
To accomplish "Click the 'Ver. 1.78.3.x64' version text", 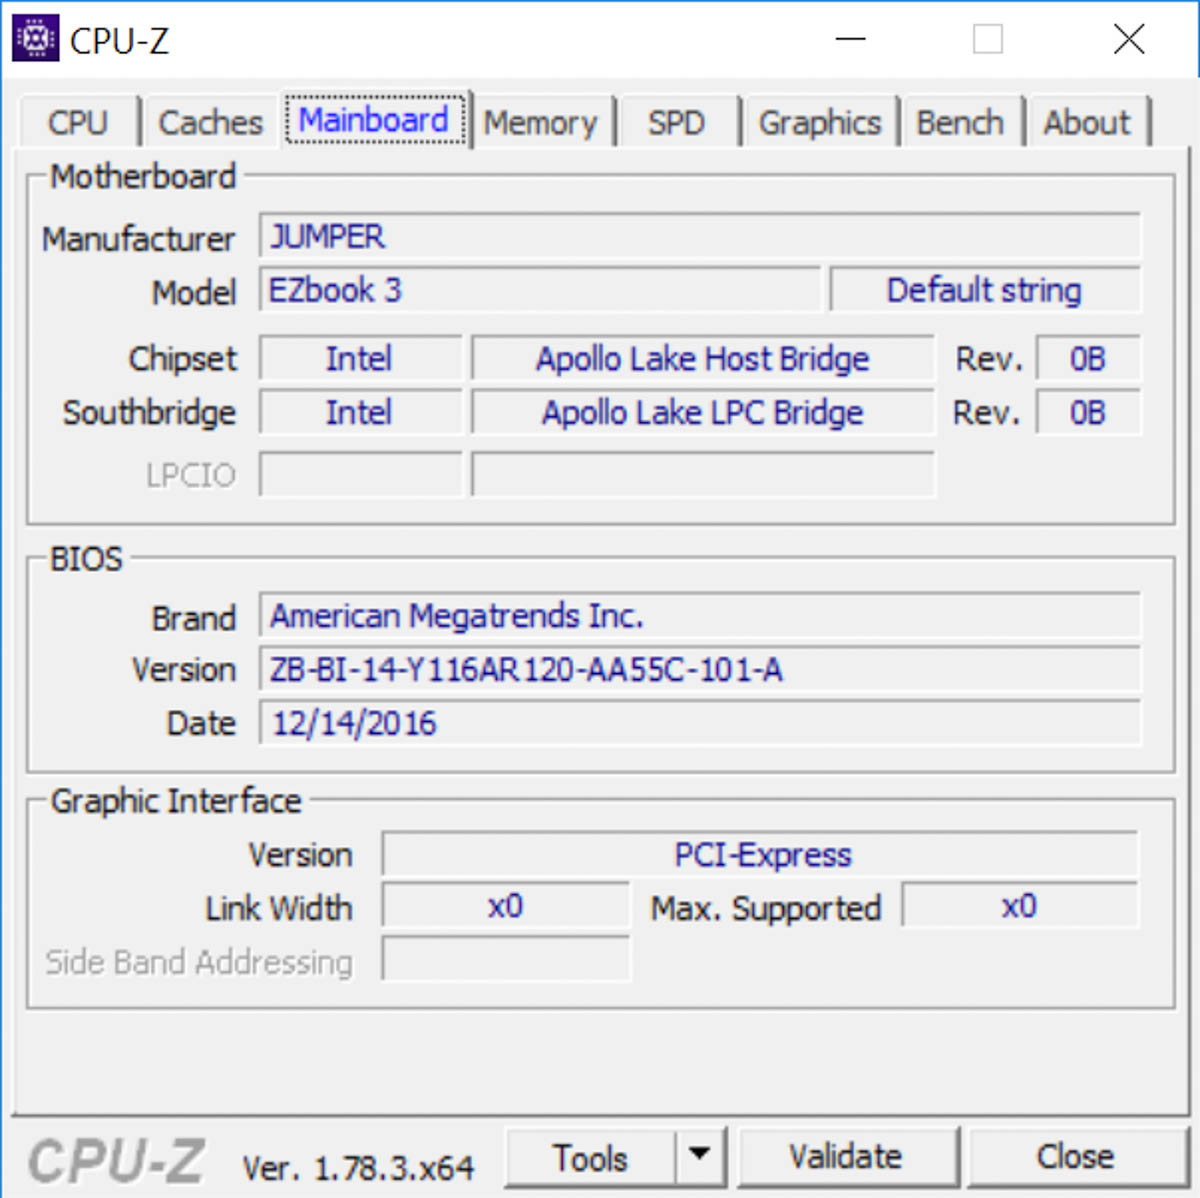I will (358, 1168).
